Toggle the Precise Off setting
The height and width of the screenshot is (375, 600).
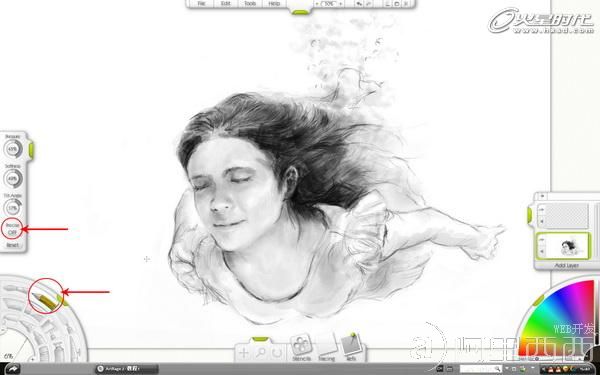[x=12, y=228]
